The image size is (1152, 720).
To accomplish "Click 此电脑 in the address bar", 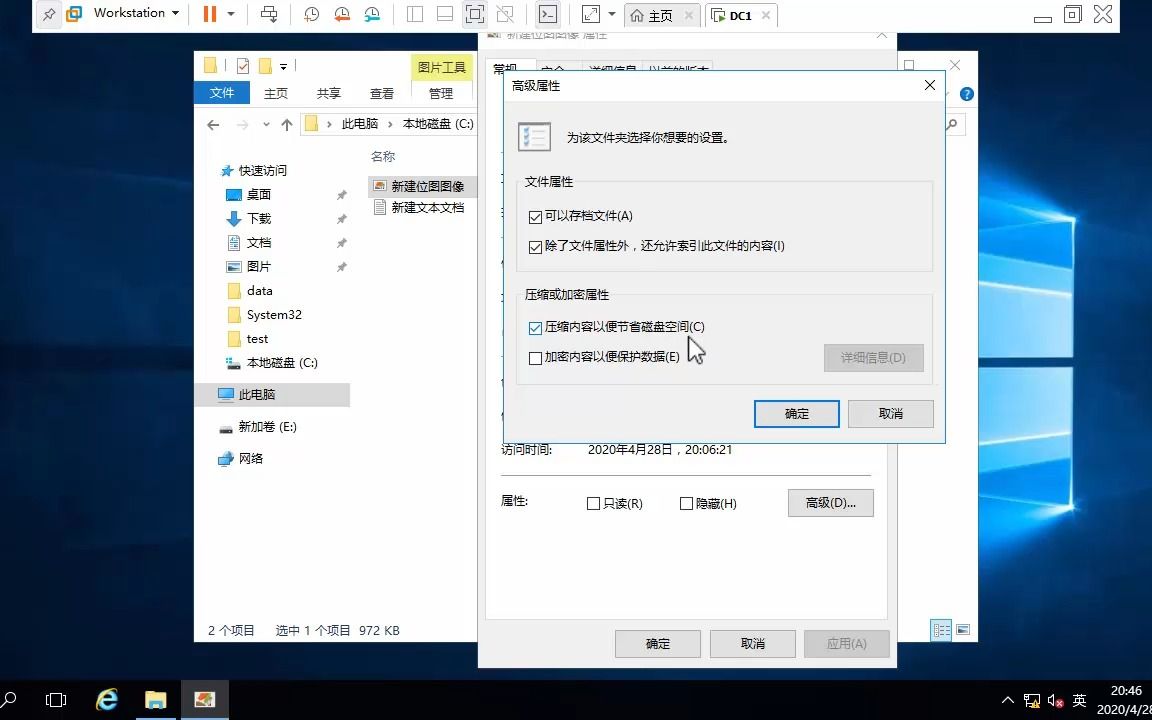I will tap(360, 124).
